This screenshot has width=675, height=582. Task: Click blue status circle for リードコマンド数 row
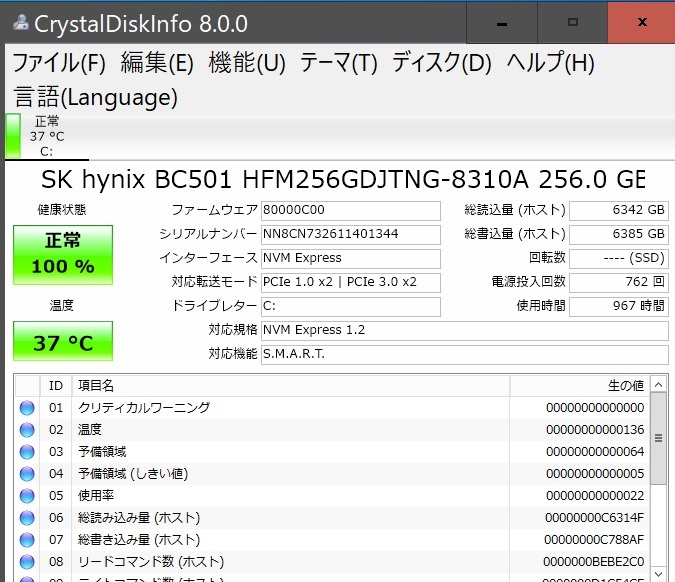click(27, 562)
